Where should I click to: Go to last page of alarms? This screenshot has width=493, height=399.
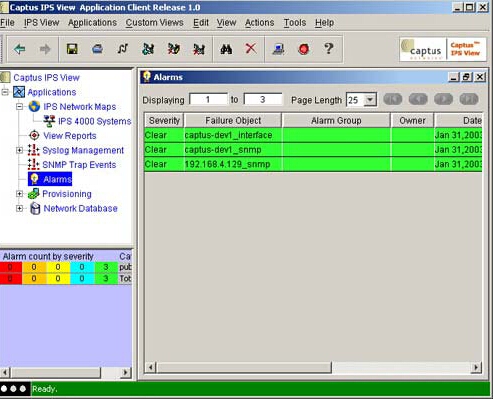point(469,99)
